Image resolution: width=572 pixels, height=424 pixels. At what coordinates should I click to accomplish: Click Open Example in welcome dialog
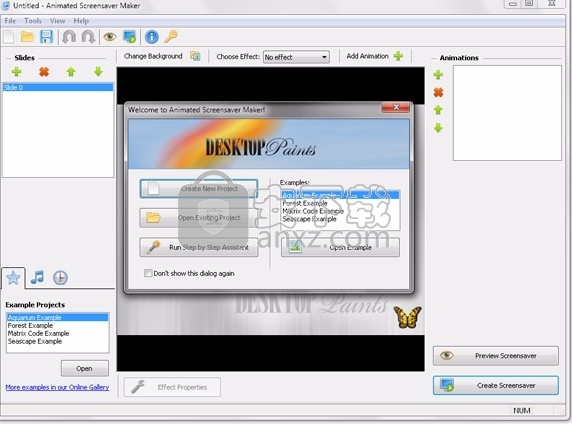point(340,247)
